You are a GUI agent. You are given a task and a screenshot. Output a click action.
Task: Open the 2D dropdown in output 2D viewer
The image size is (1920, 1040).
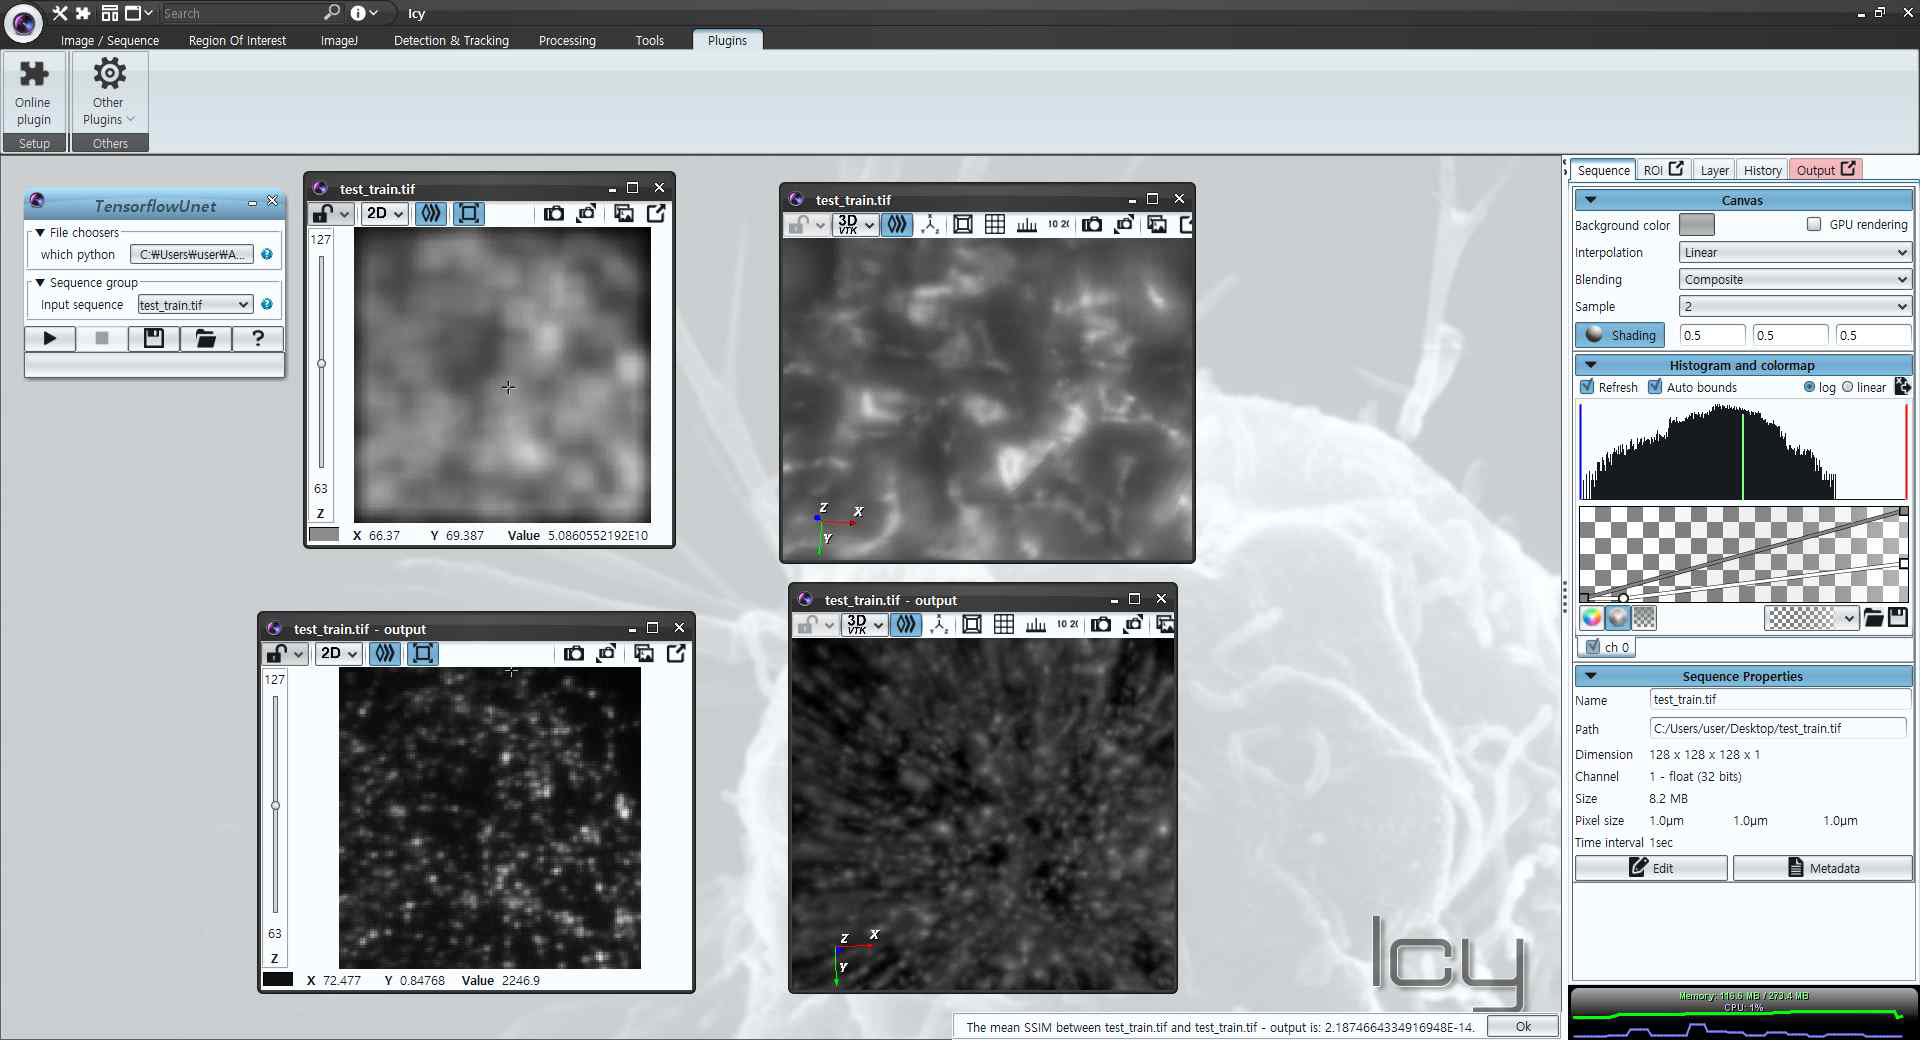(338, 654)
